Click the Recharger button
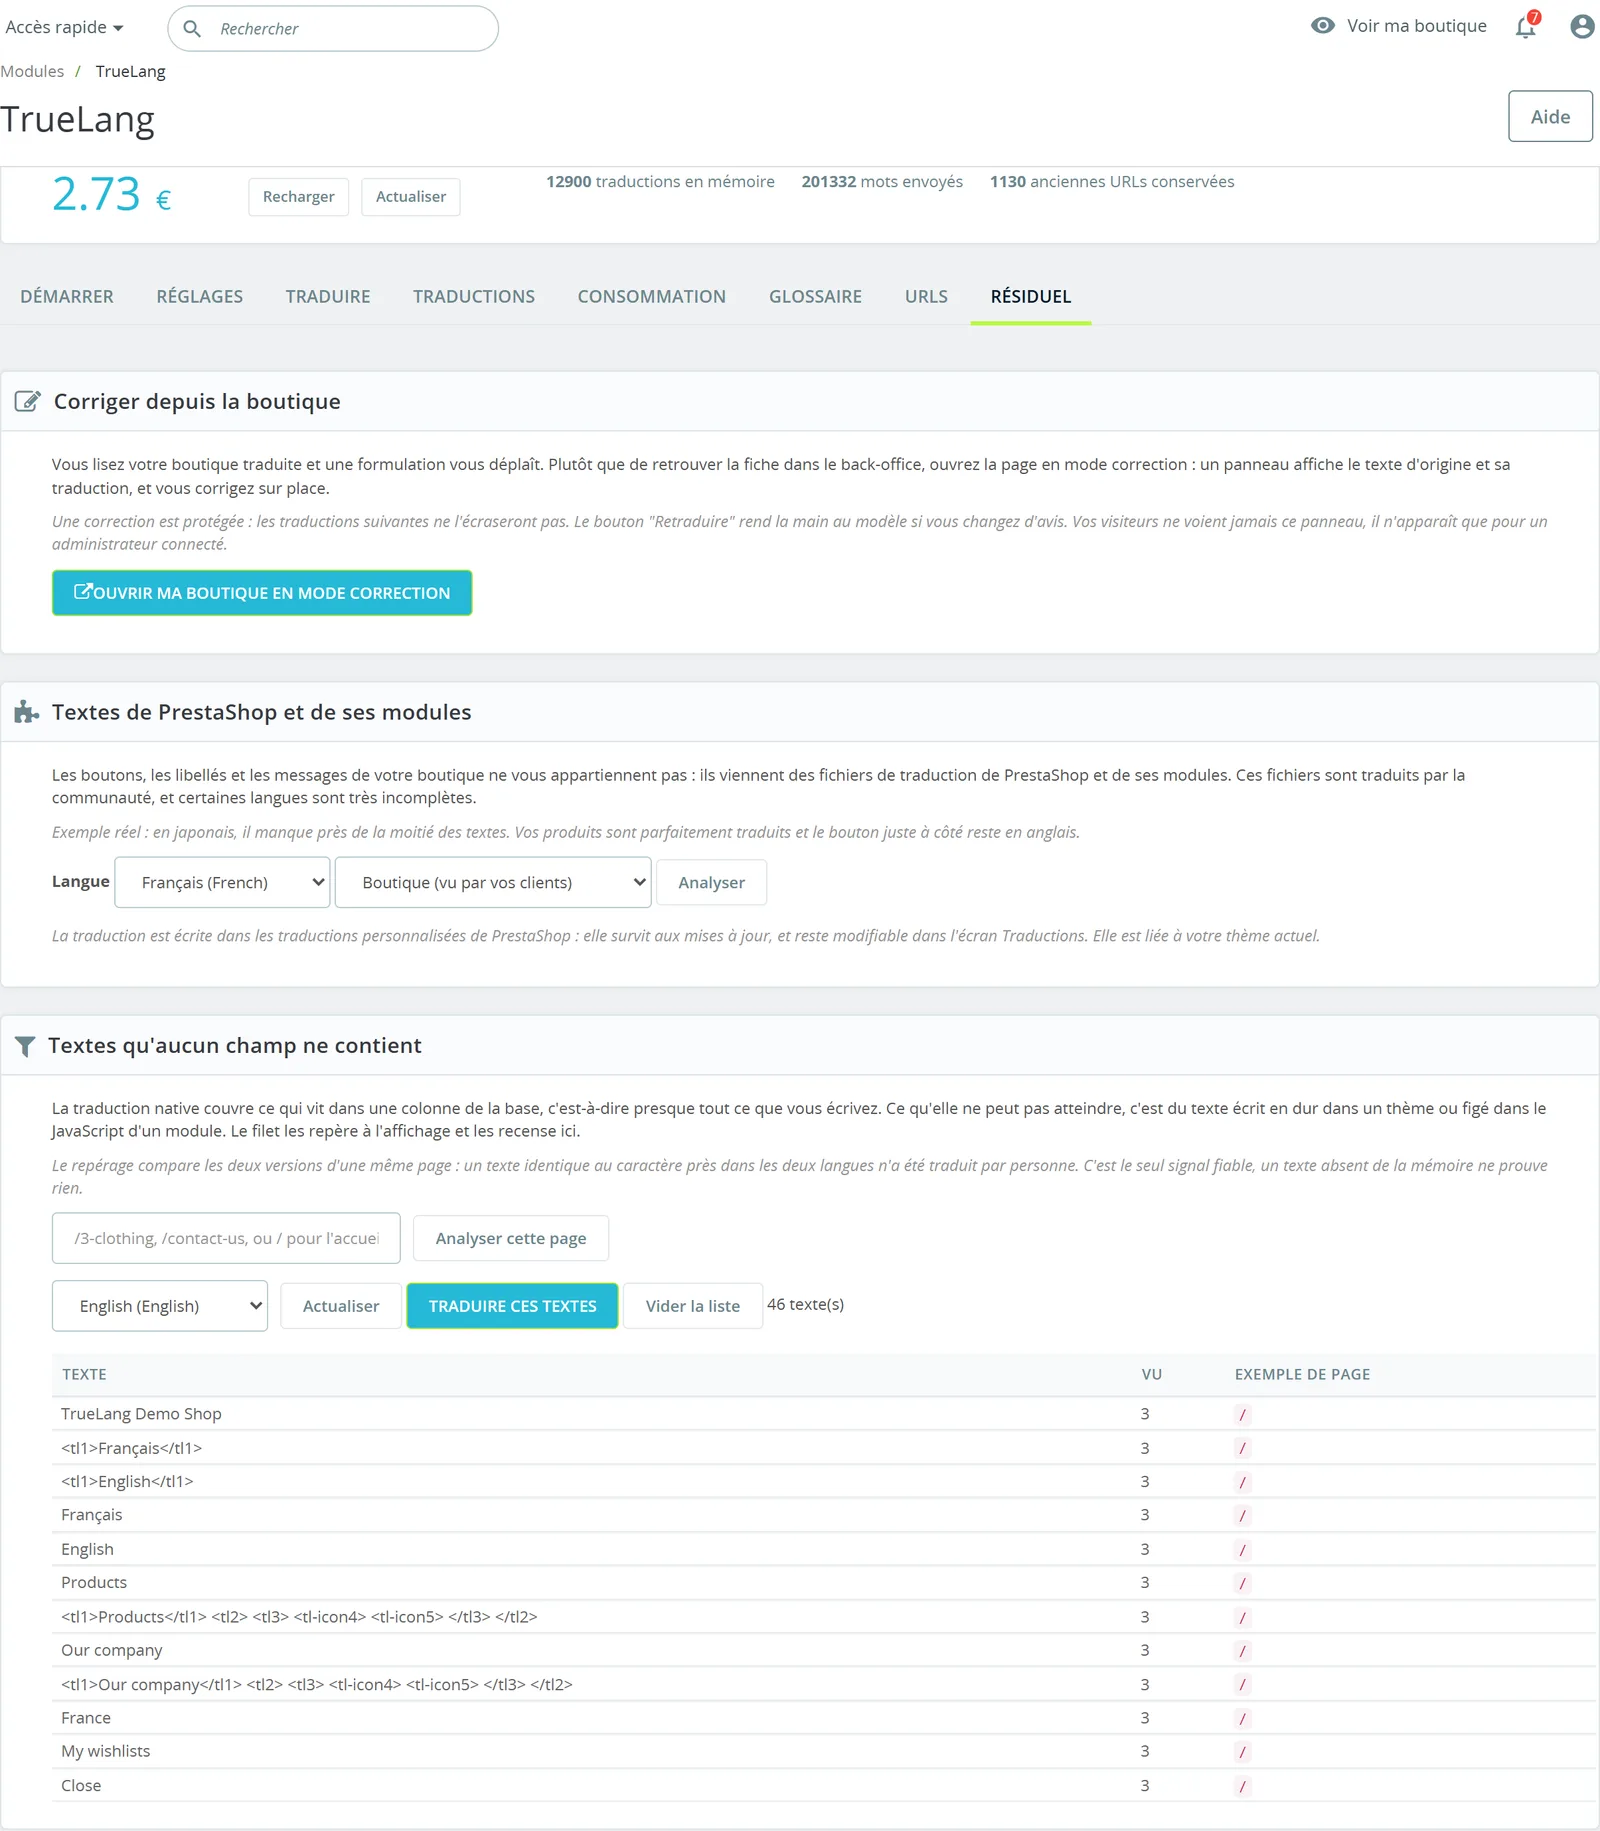 click(299, 197)
